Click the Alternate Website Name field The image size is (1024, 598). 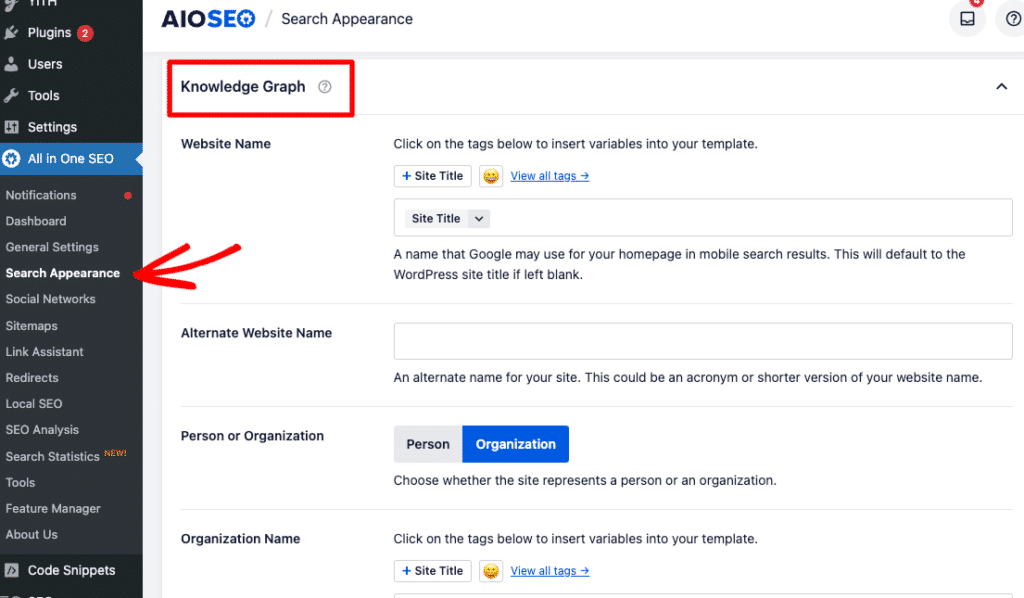click(703, 341)
